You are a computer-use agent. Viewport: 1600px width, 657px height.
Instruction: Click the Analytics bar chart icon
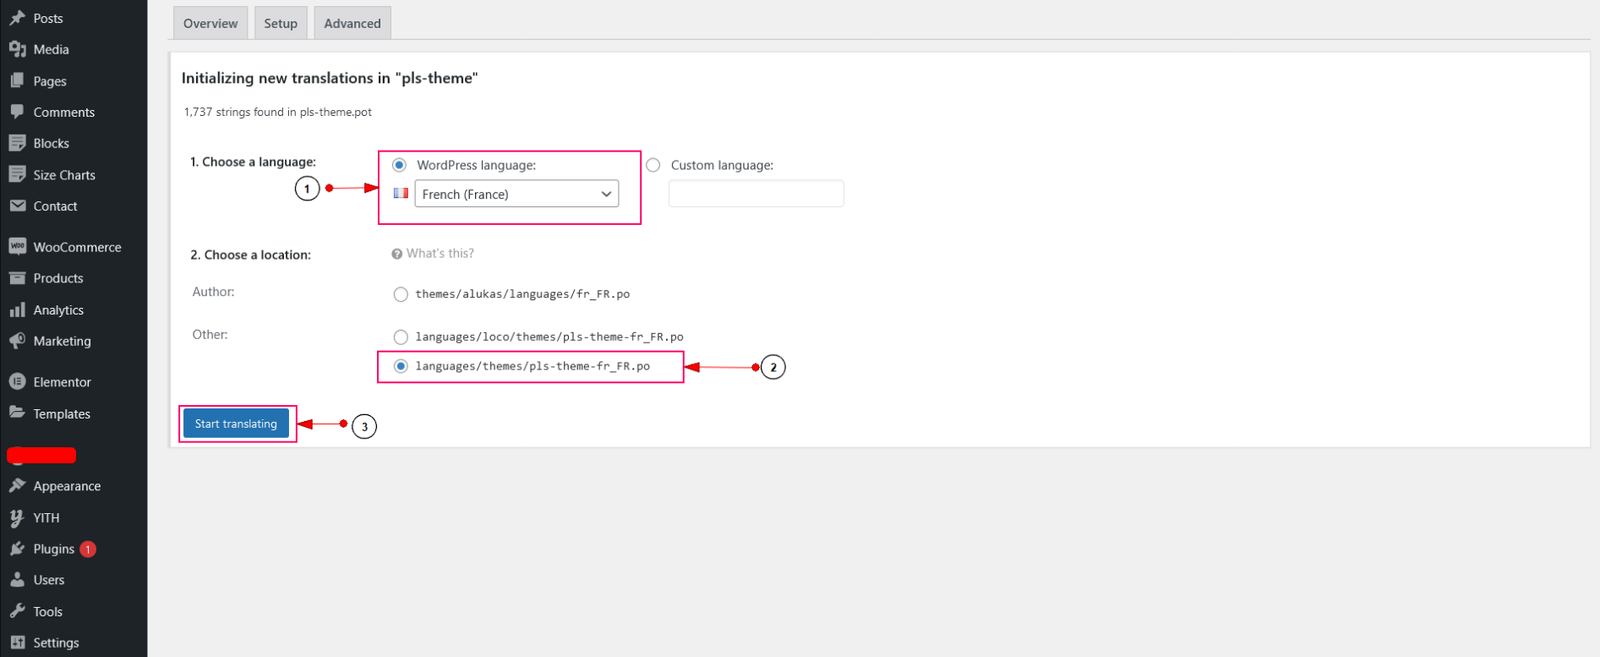[x=17, y=310]
